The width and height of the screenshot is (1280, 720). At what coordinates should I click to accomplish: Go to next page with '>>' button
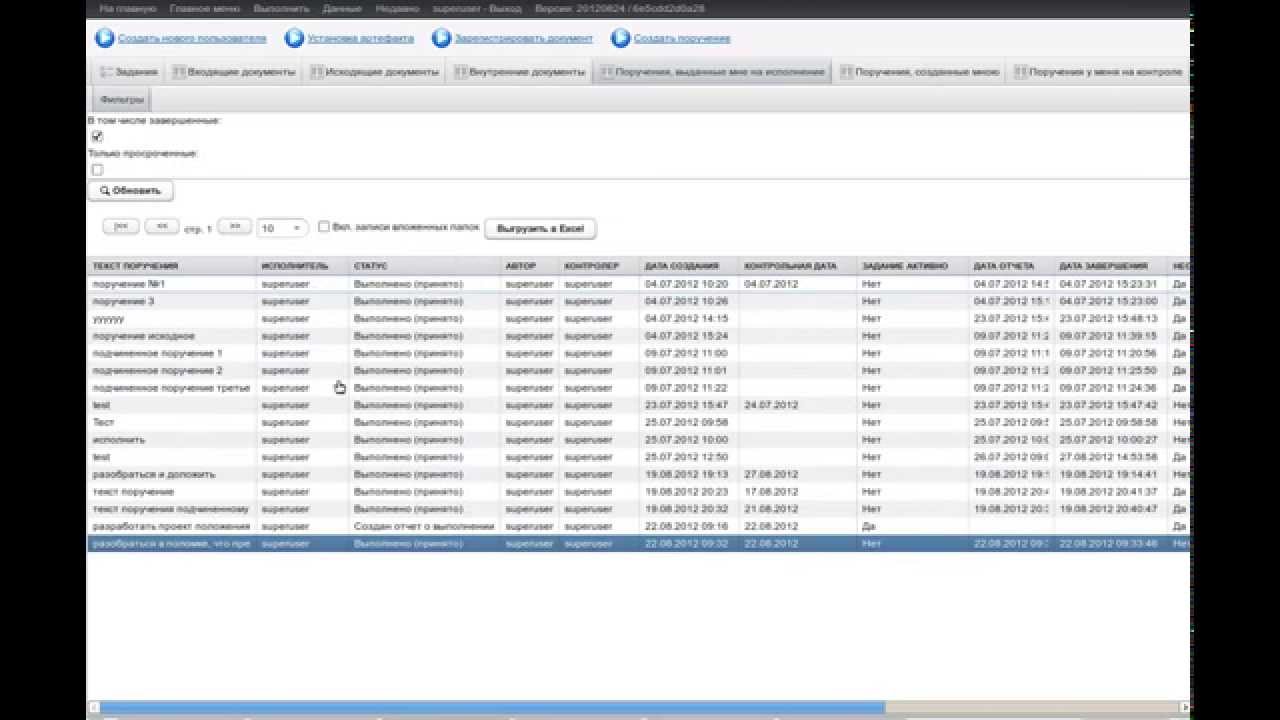235,227
